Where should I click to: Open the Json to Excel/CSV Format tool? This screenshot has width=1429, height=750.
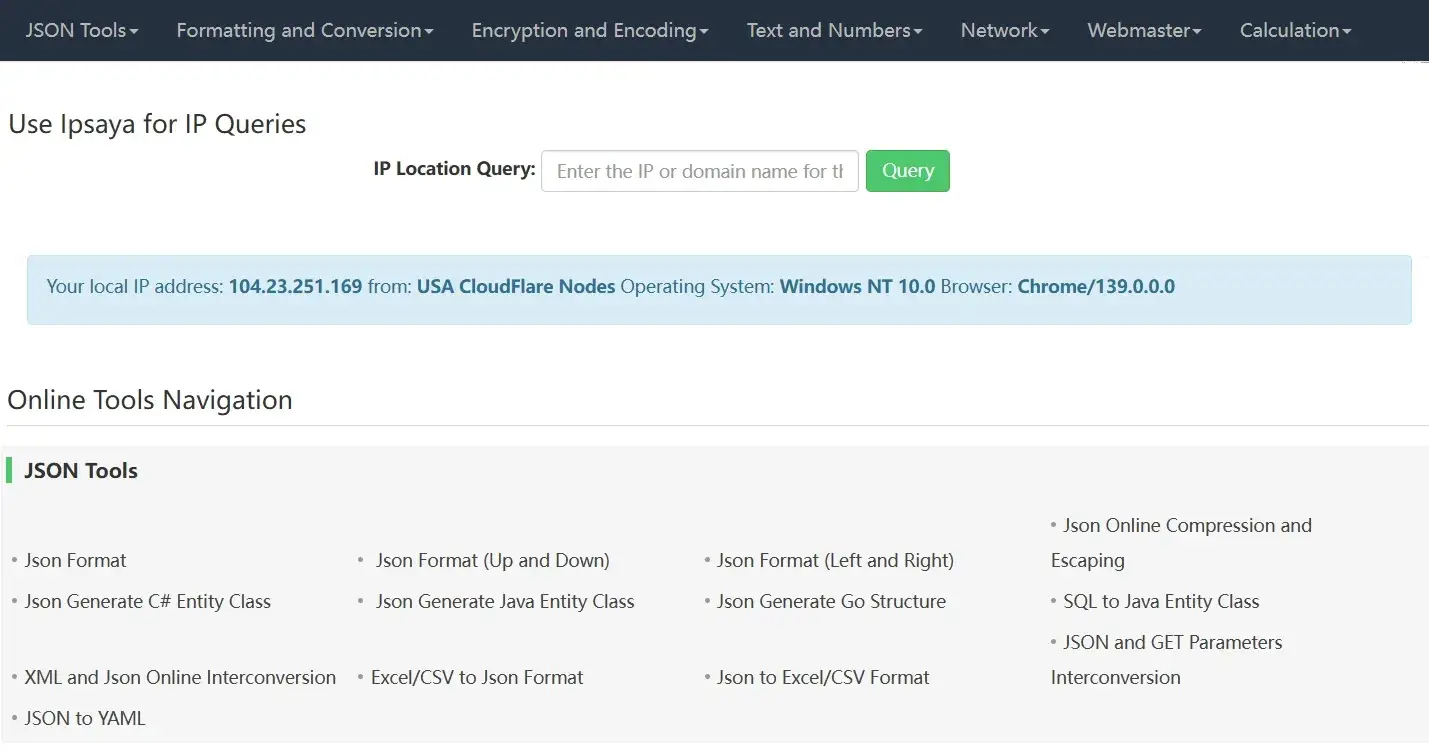point(822,677)
